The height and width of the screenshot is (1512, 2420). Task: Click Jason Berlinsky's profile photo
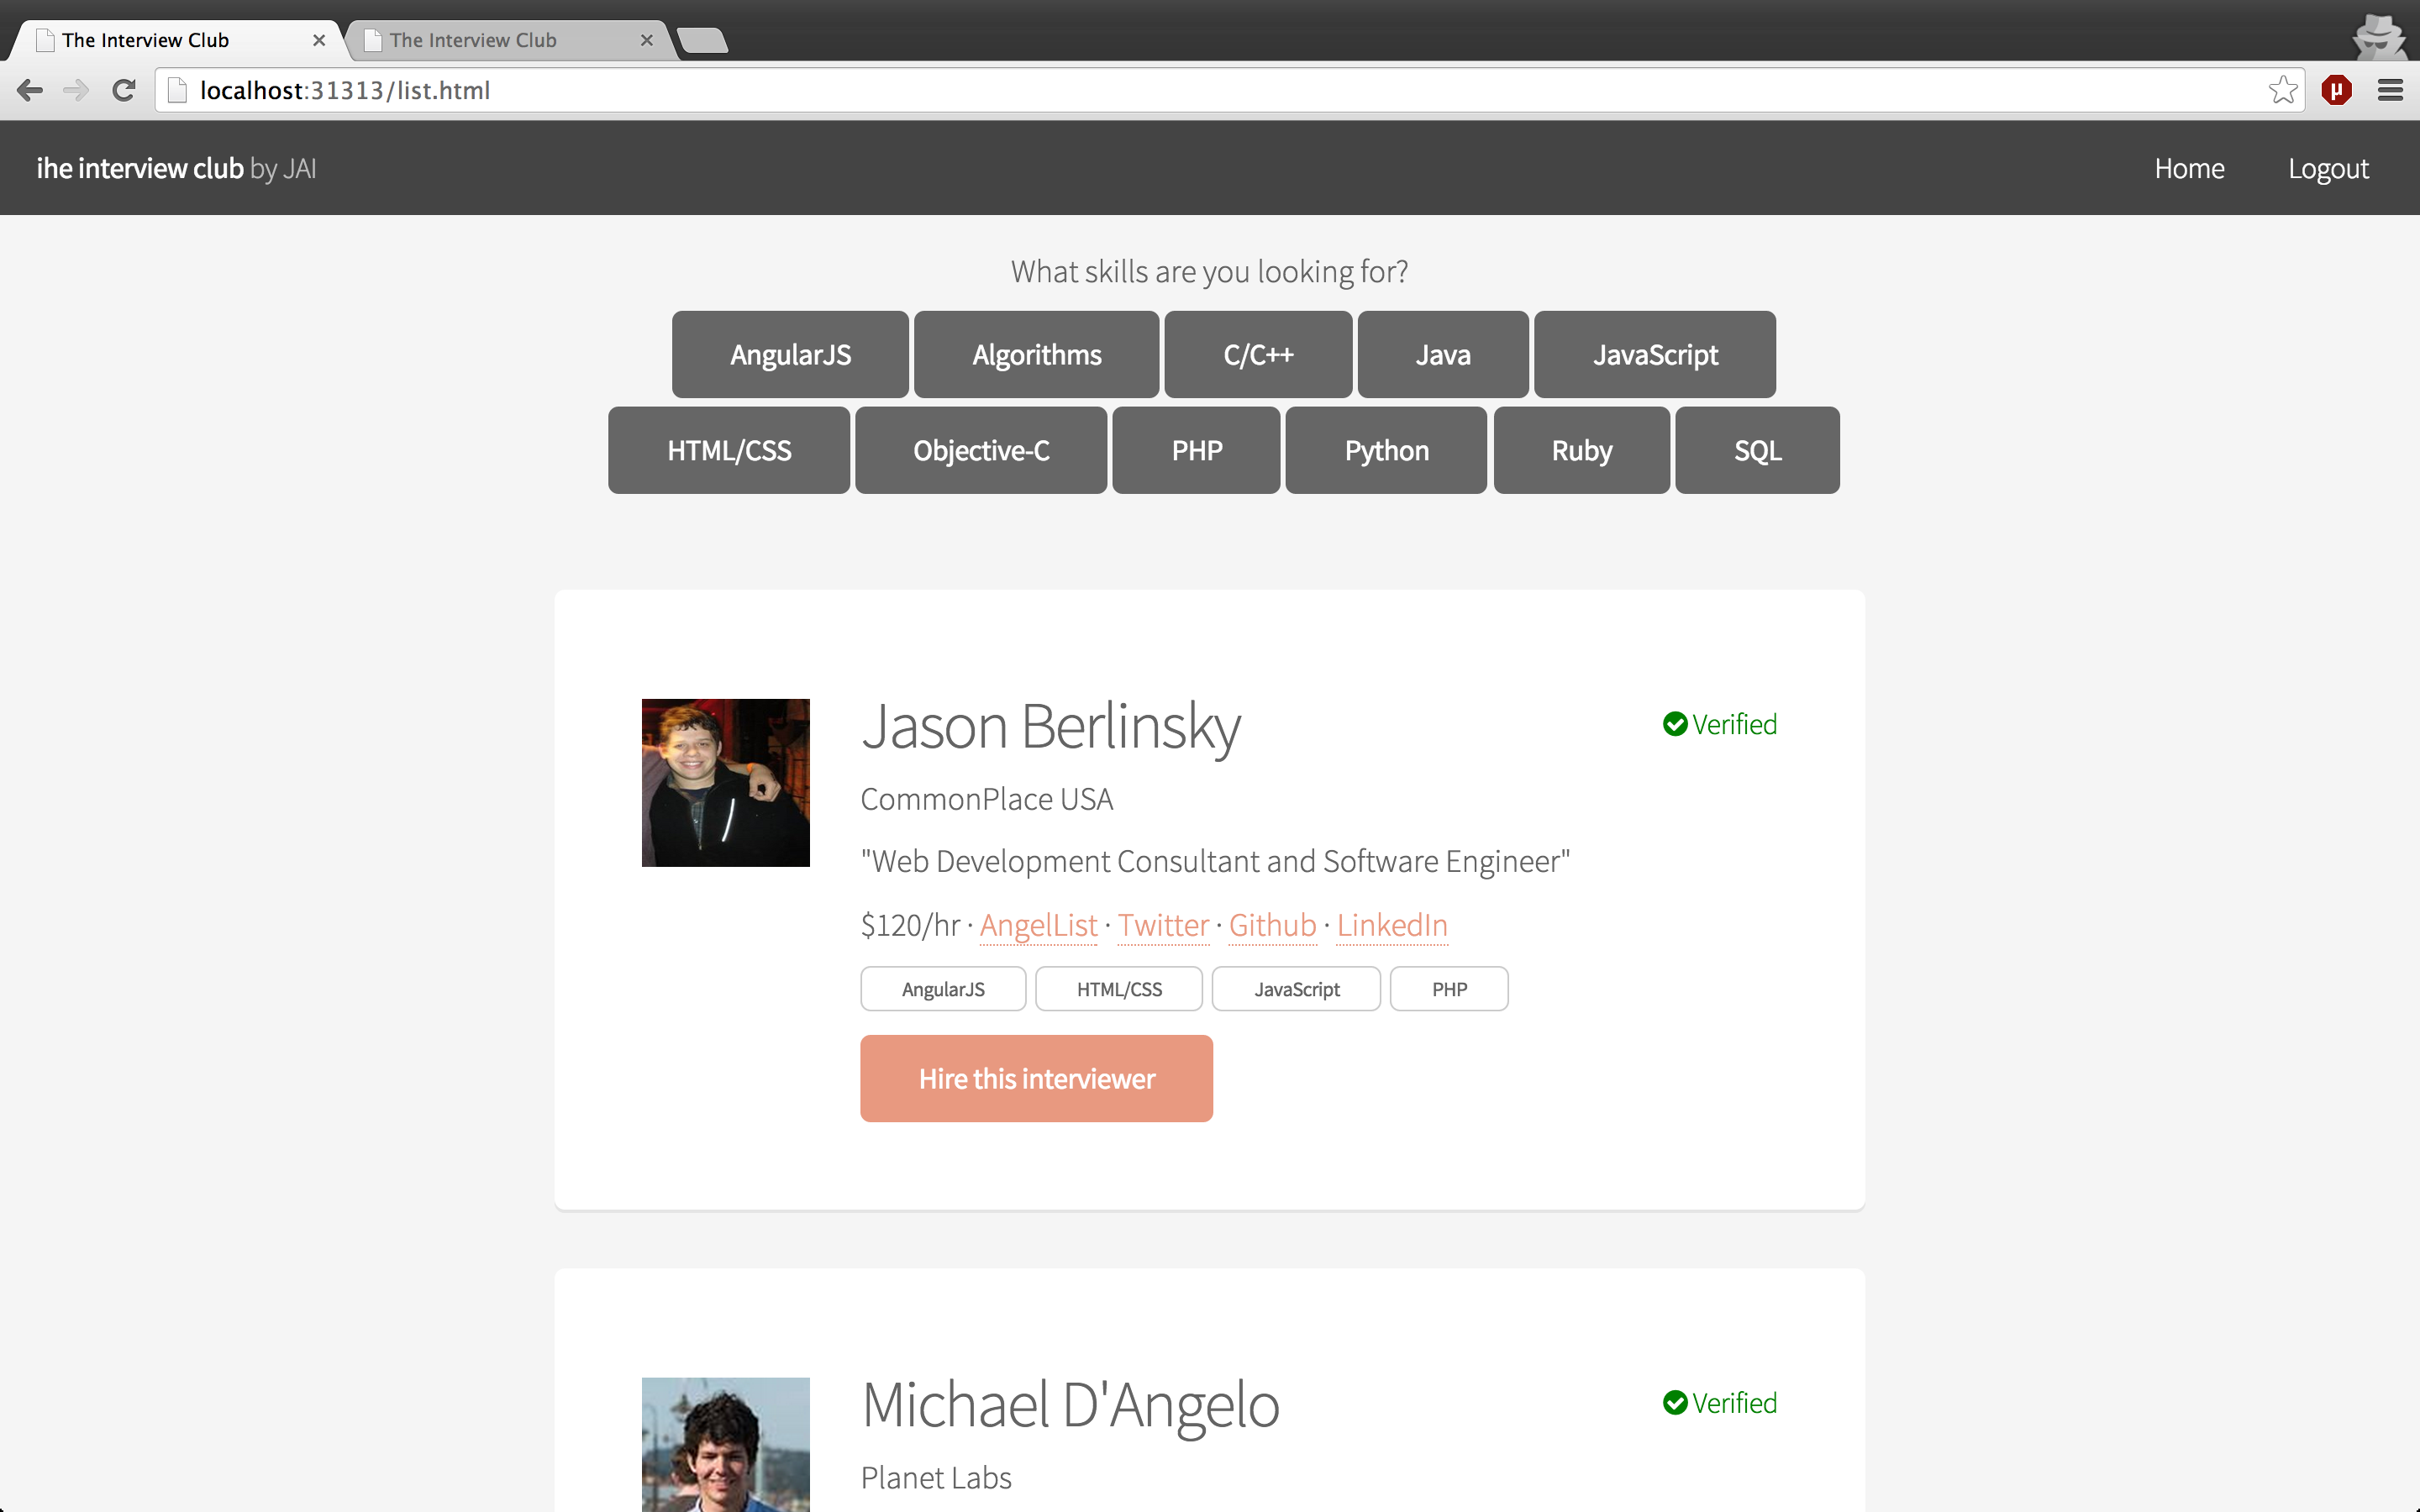725,782
